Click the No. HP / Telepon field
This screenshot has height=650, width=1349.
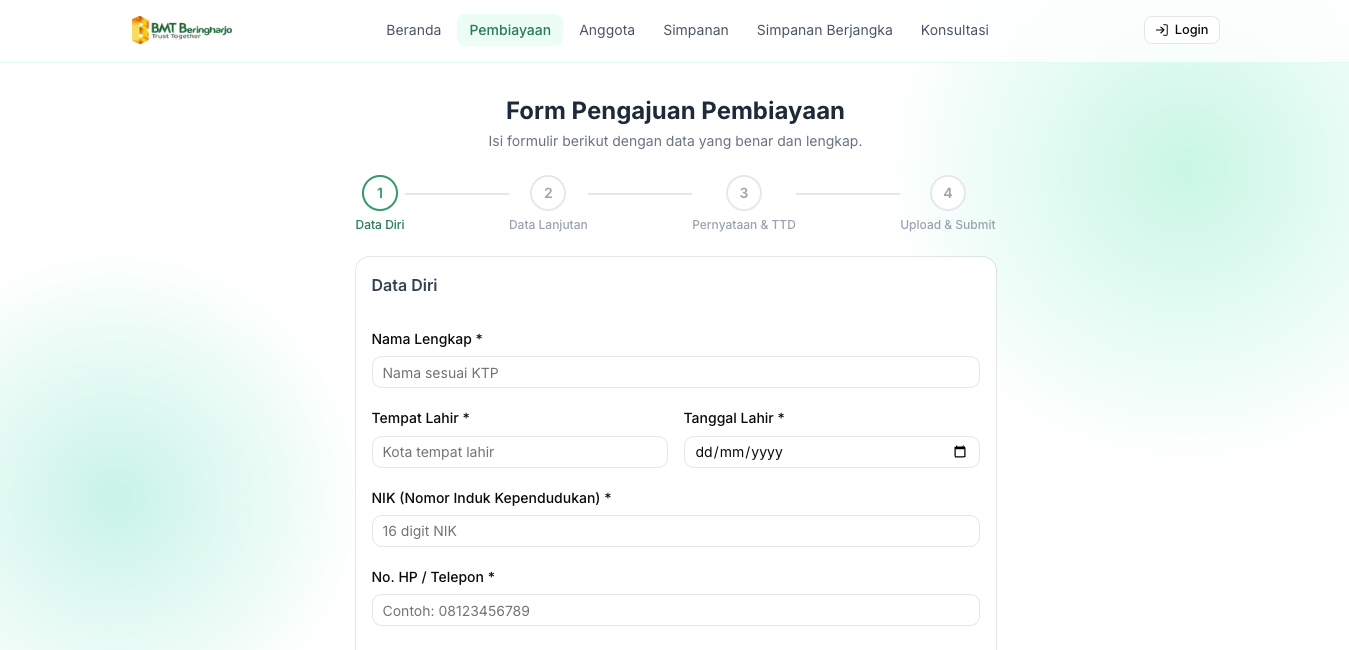coord(676,610)
